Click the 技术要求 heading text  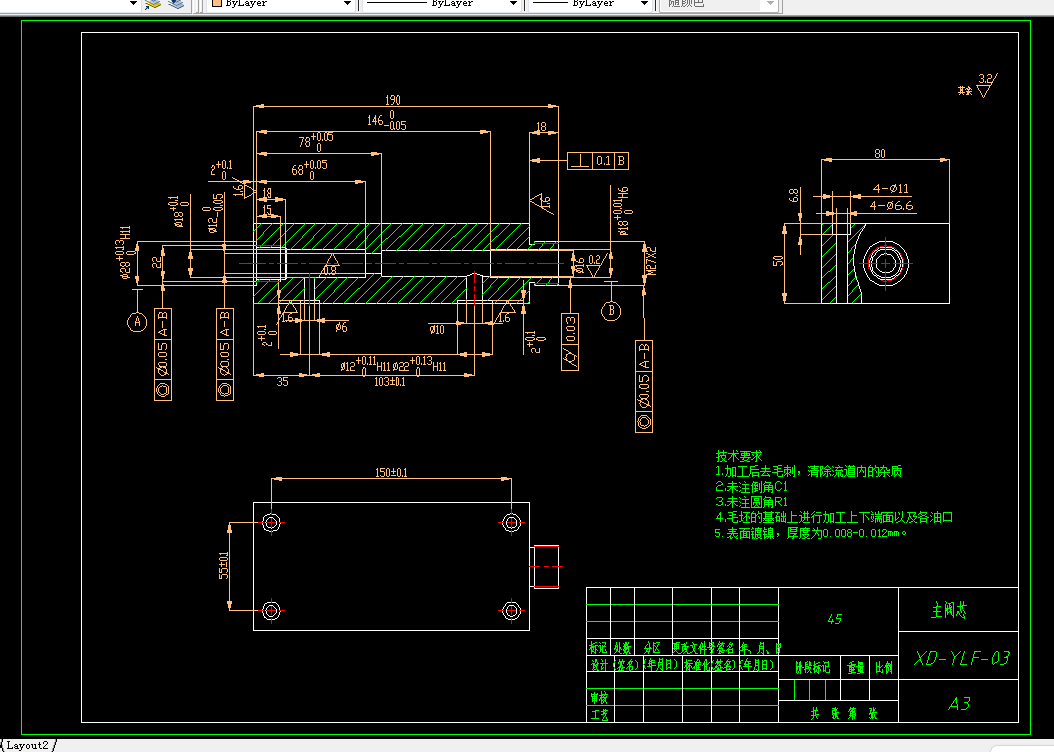coord(739,456)
